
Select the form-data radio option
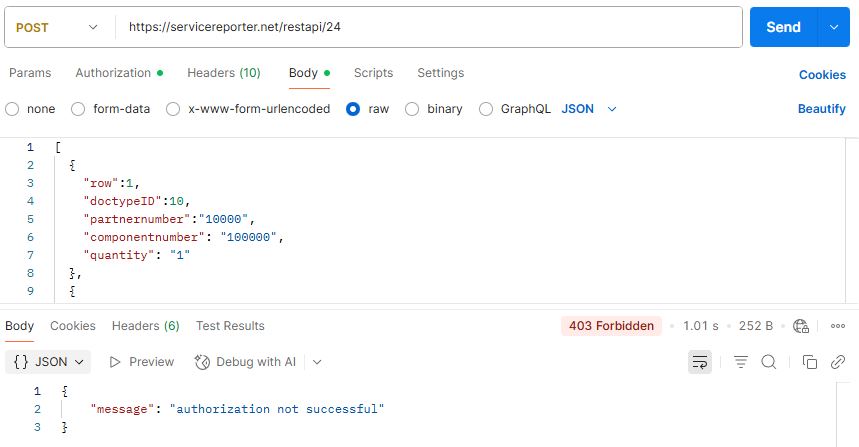(x=78, y=109)
